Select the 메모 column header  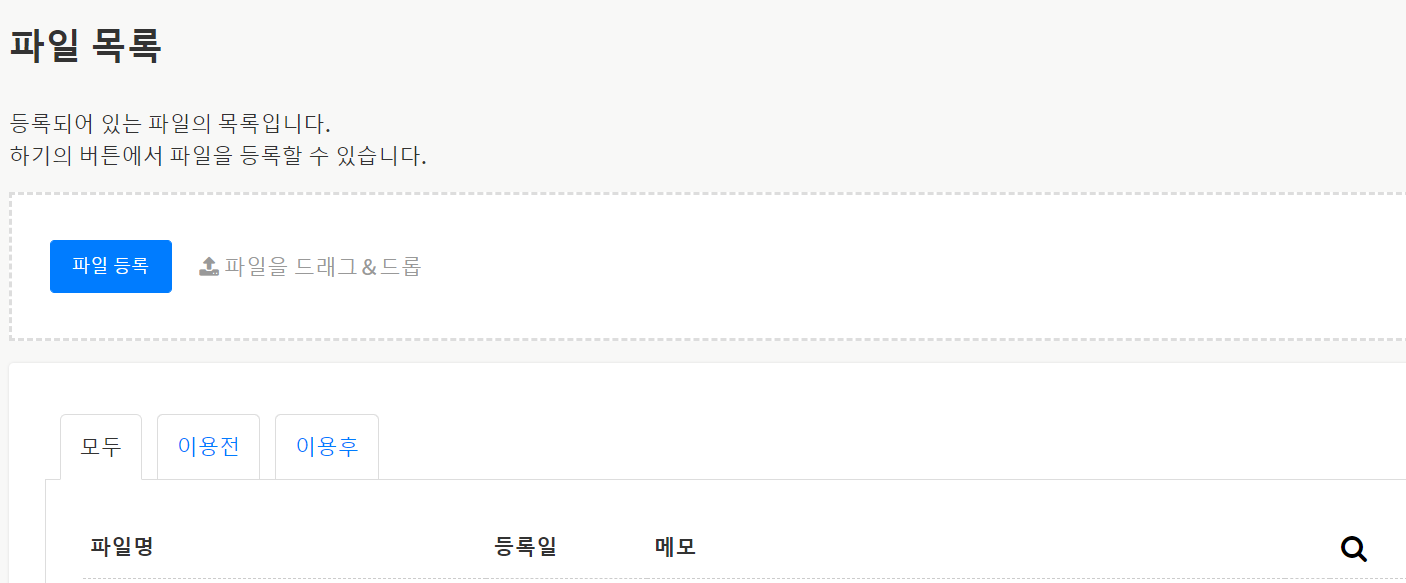(x=675, y=547)
